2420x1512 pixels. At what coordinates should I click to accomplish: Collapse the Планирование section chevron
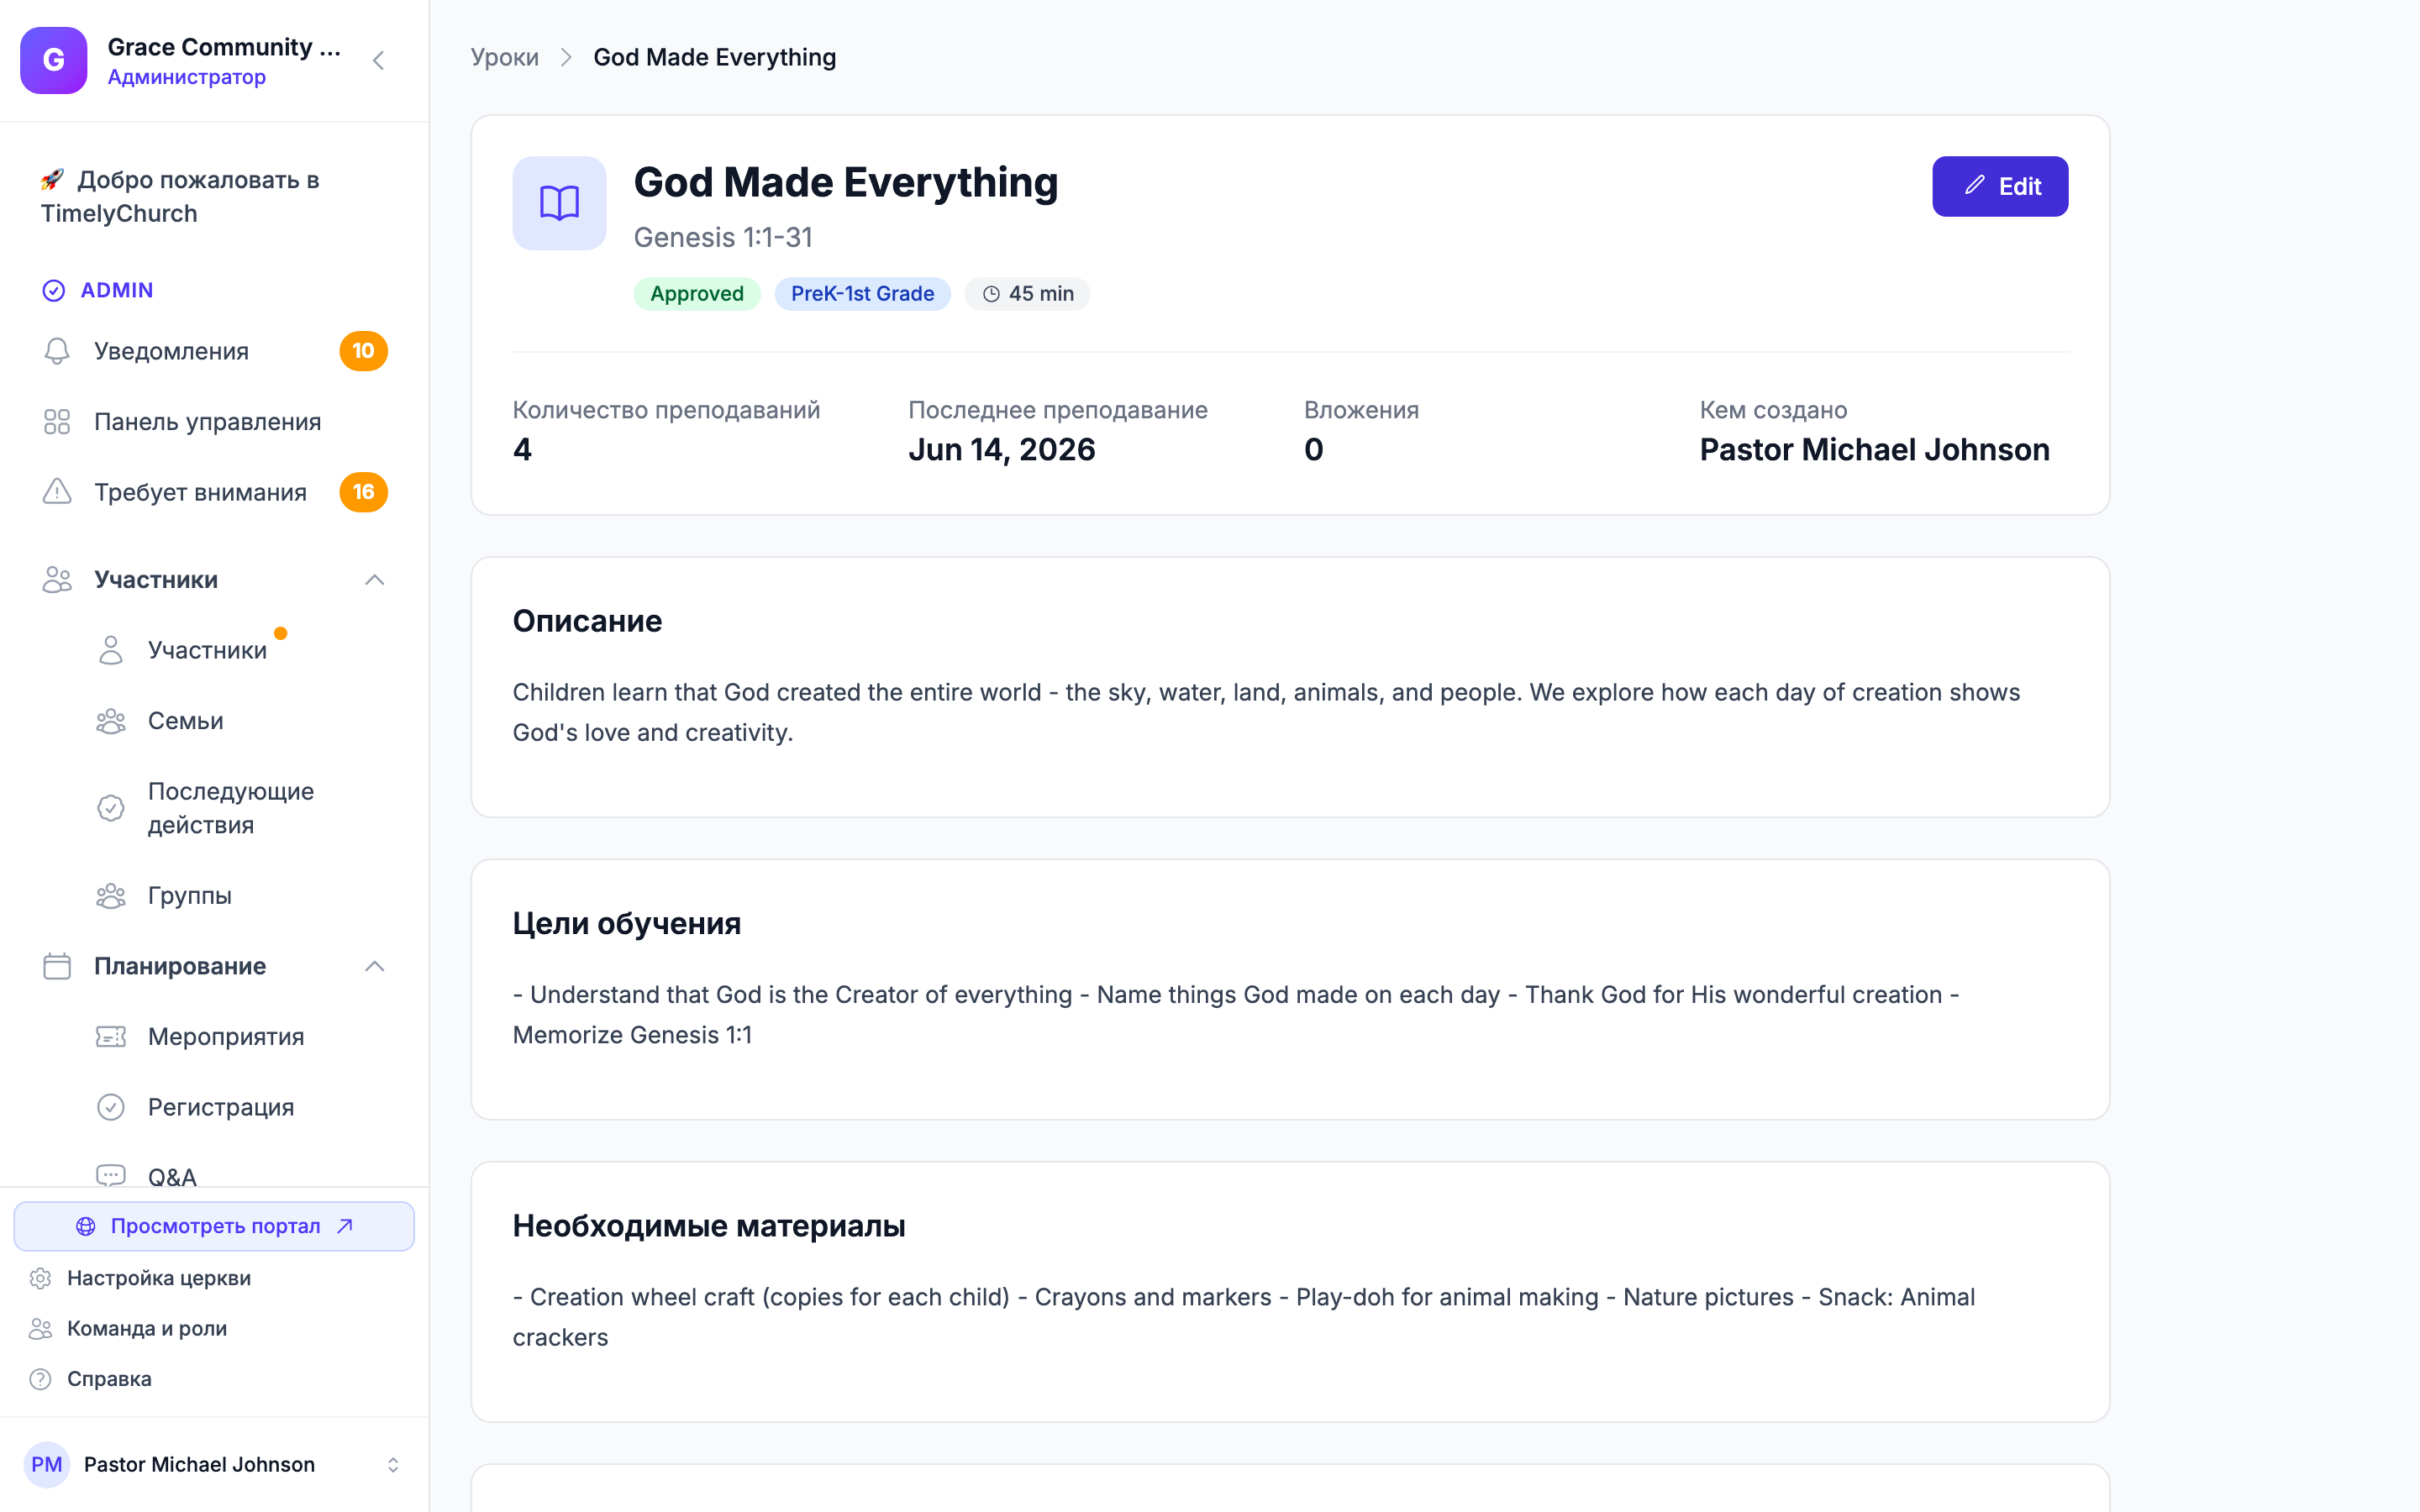[x=374, y=966]
